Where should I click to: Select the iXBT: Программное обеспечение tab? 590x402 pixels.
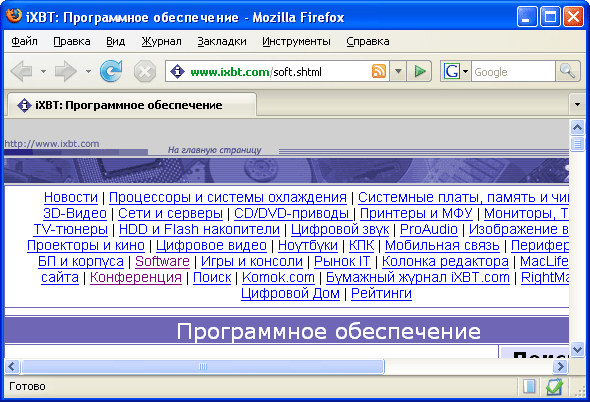coord(132,105)
